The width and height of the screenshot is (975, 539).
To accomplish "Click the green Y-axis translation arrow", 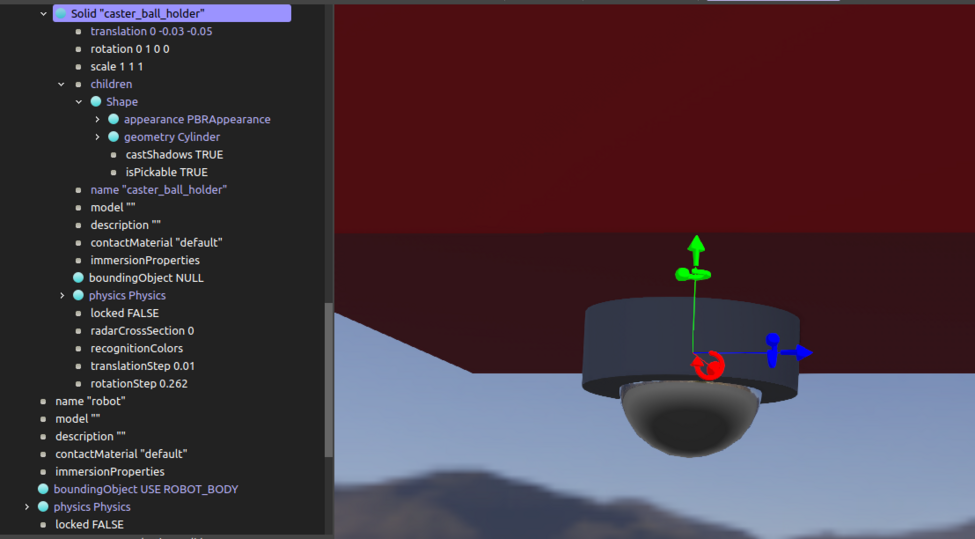I will pos(696,245).
